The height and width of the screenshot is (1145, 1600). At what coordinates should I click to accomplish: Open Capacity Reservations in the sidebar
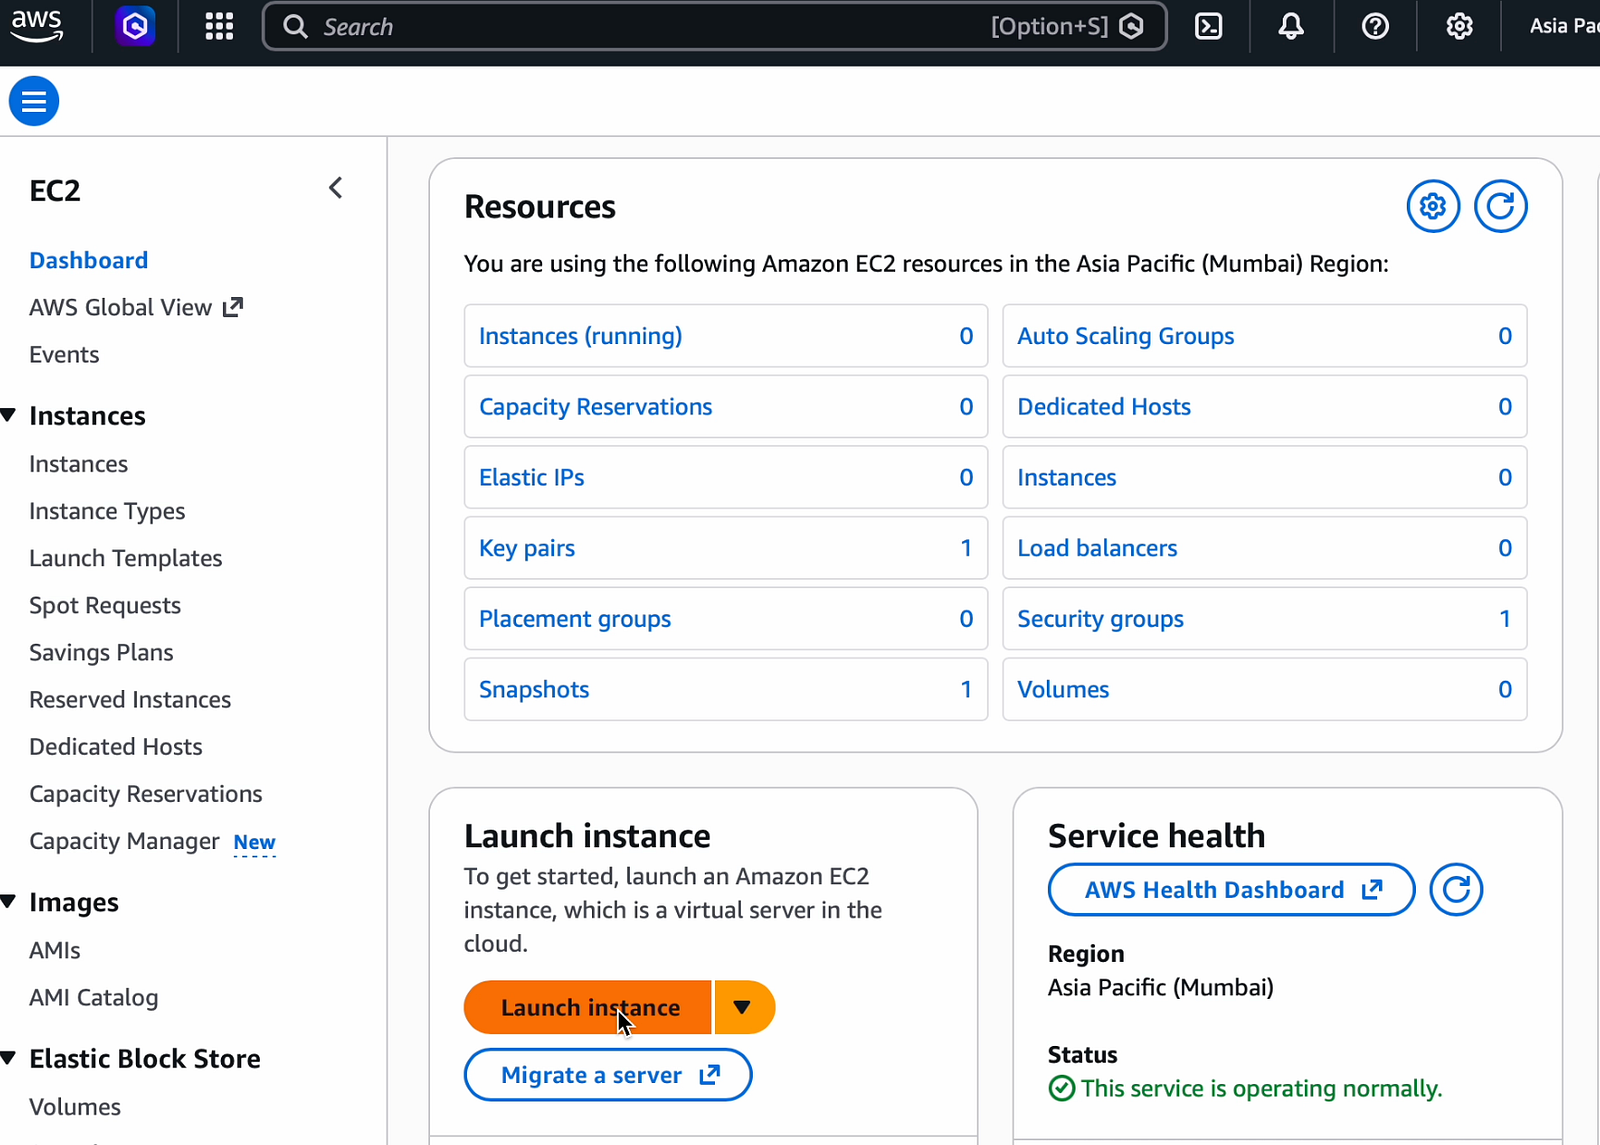tap(145, 794)
